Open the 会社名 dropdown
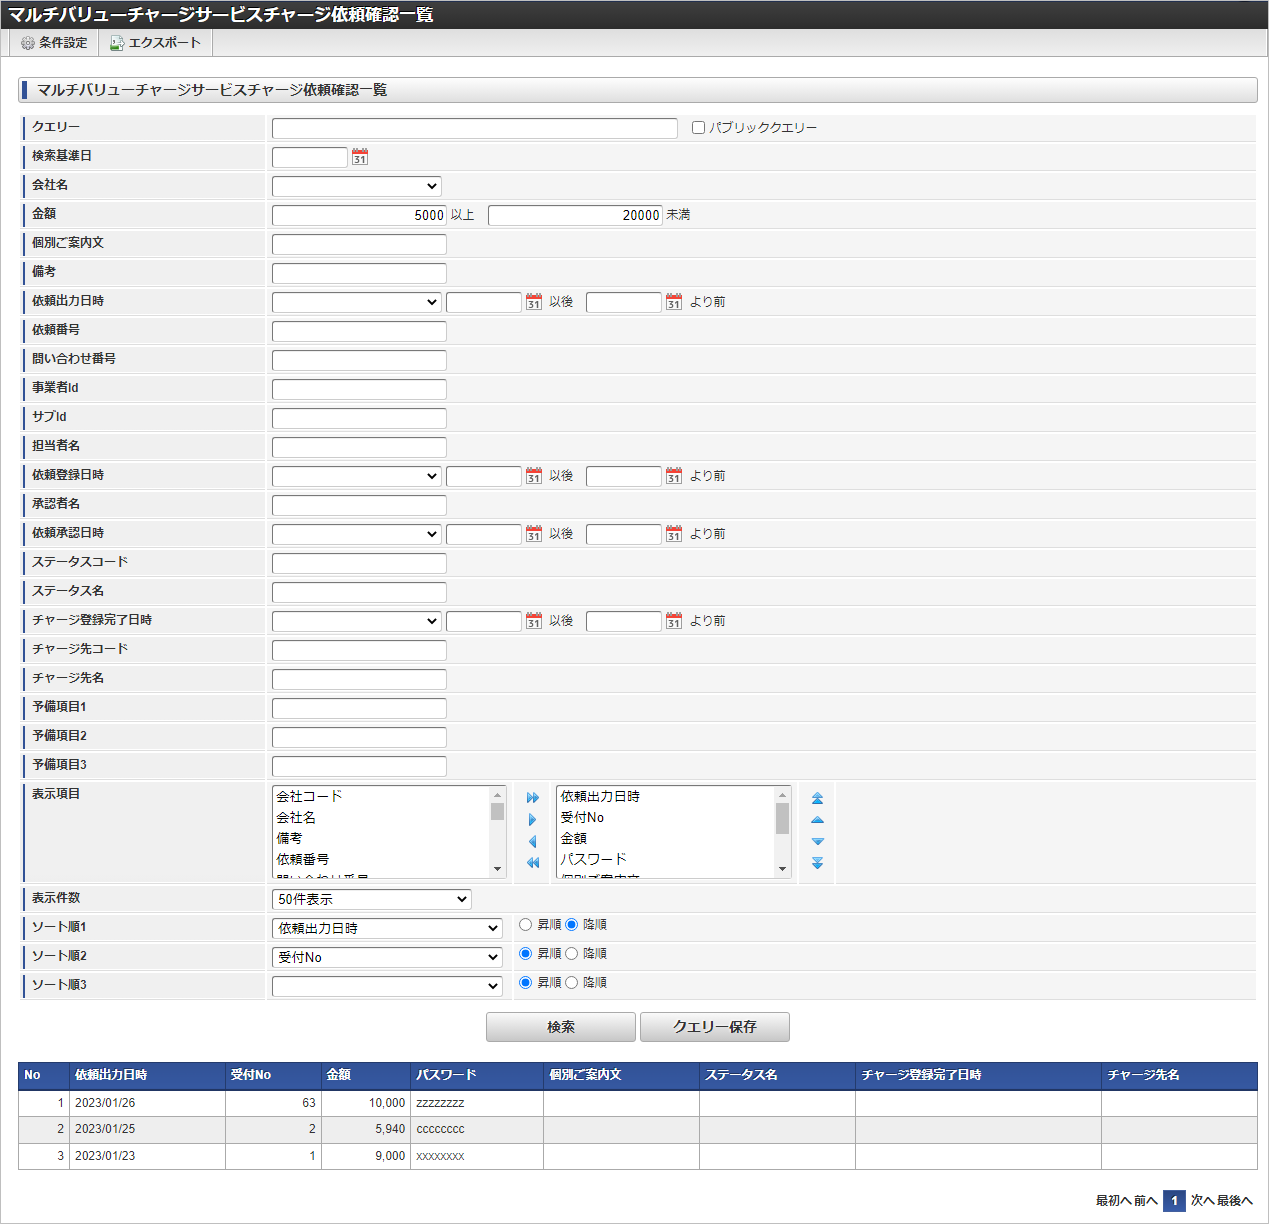Screen dimensions: 1269x1224 356,186
